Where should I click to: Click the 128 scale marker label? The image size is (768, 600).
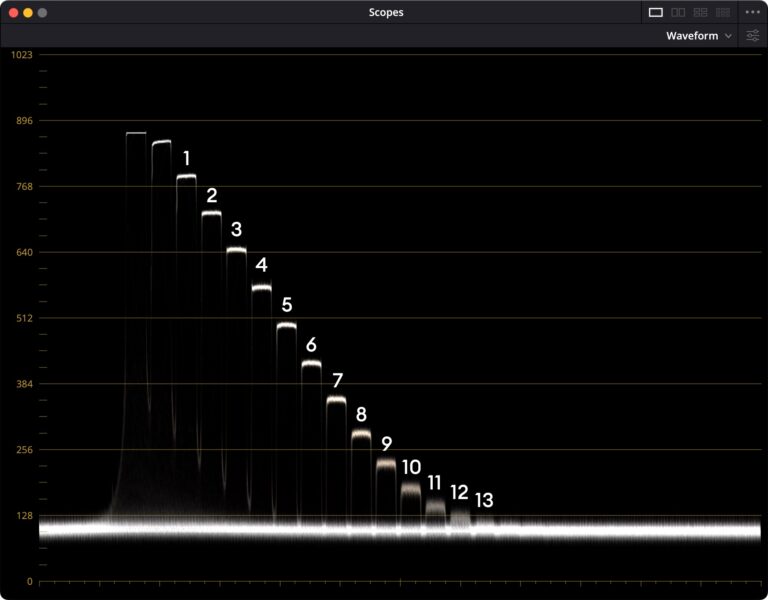click(x=24, y=515)
